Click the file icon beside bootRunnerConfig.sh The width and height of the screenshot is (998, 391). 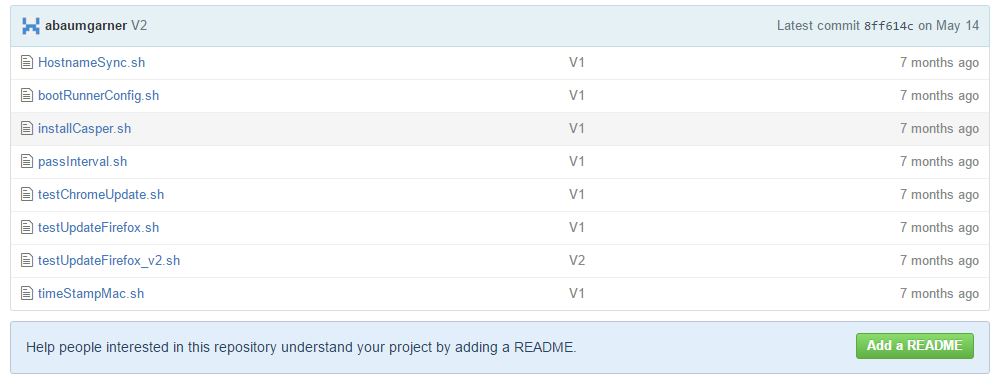(x=27, y=96)
